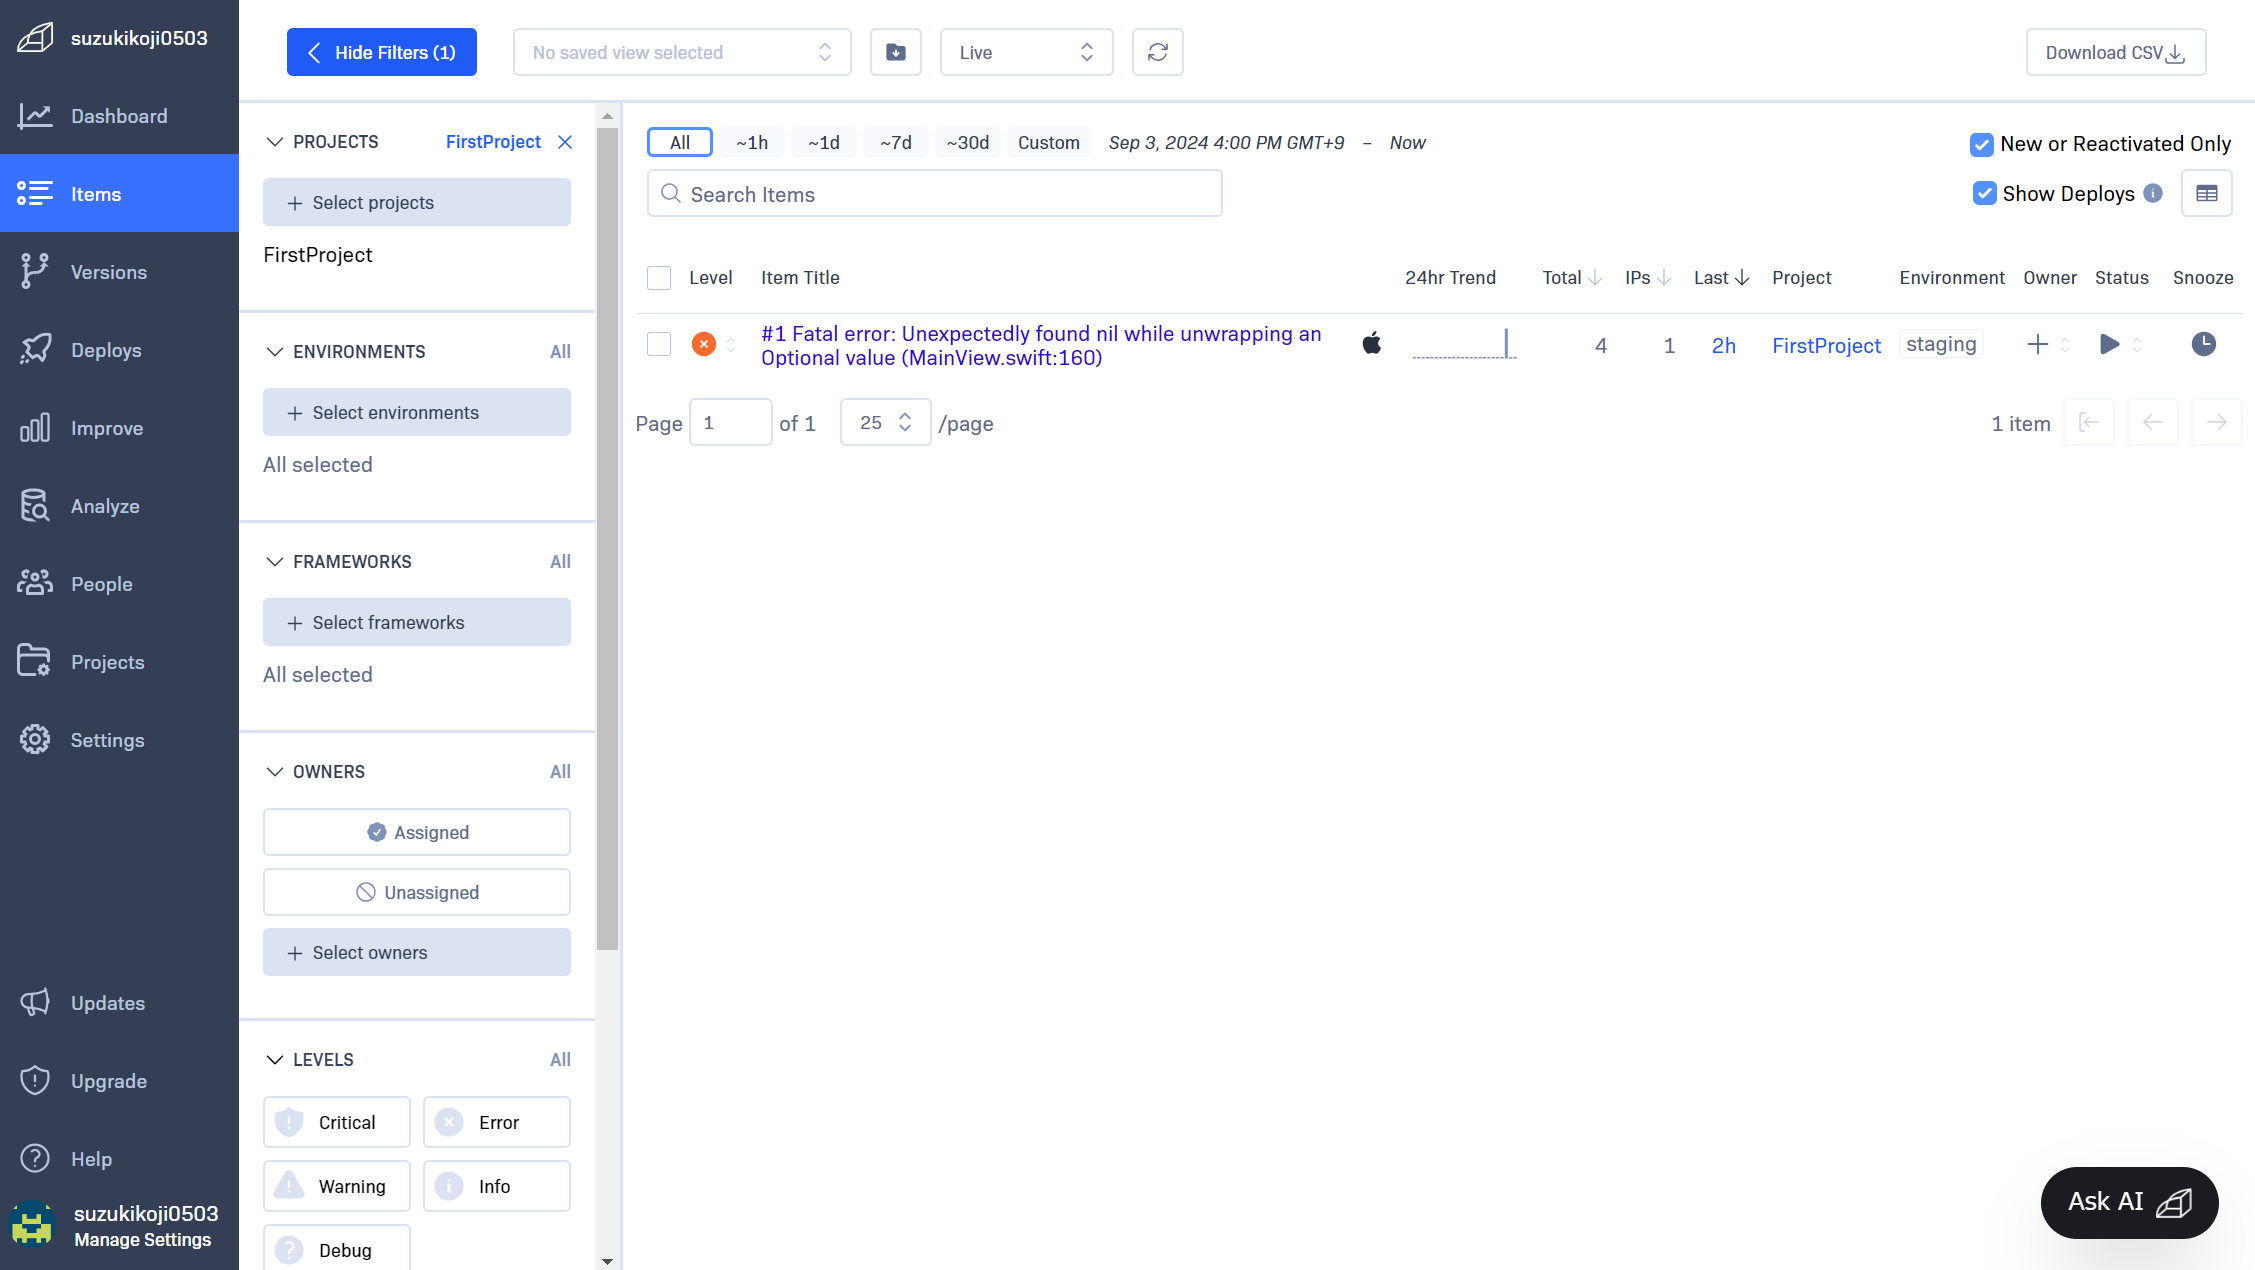The height and width of the screenshot is (1270, 2255).
Task: Open the Live mode dropdown
Action: coord(1026,52)
